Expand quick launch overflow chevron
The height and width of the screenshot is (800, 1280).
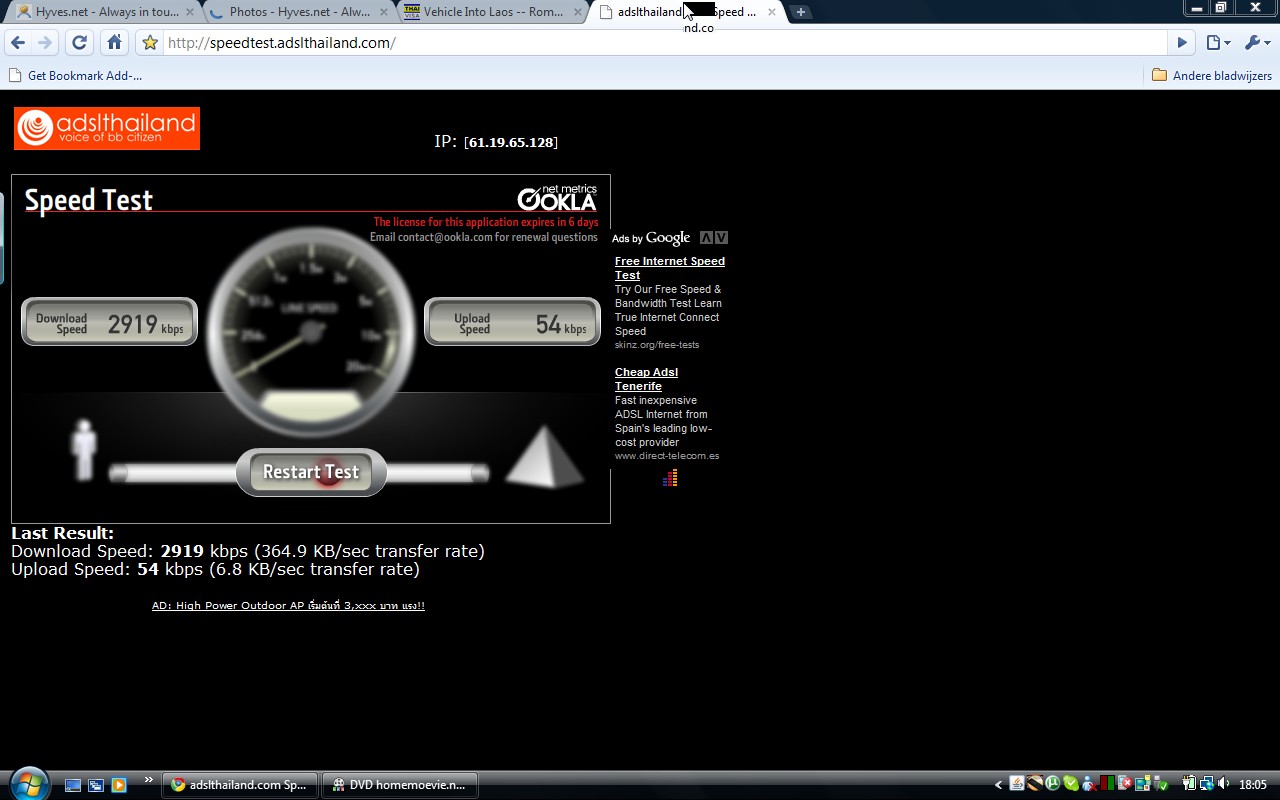[149, 780]
